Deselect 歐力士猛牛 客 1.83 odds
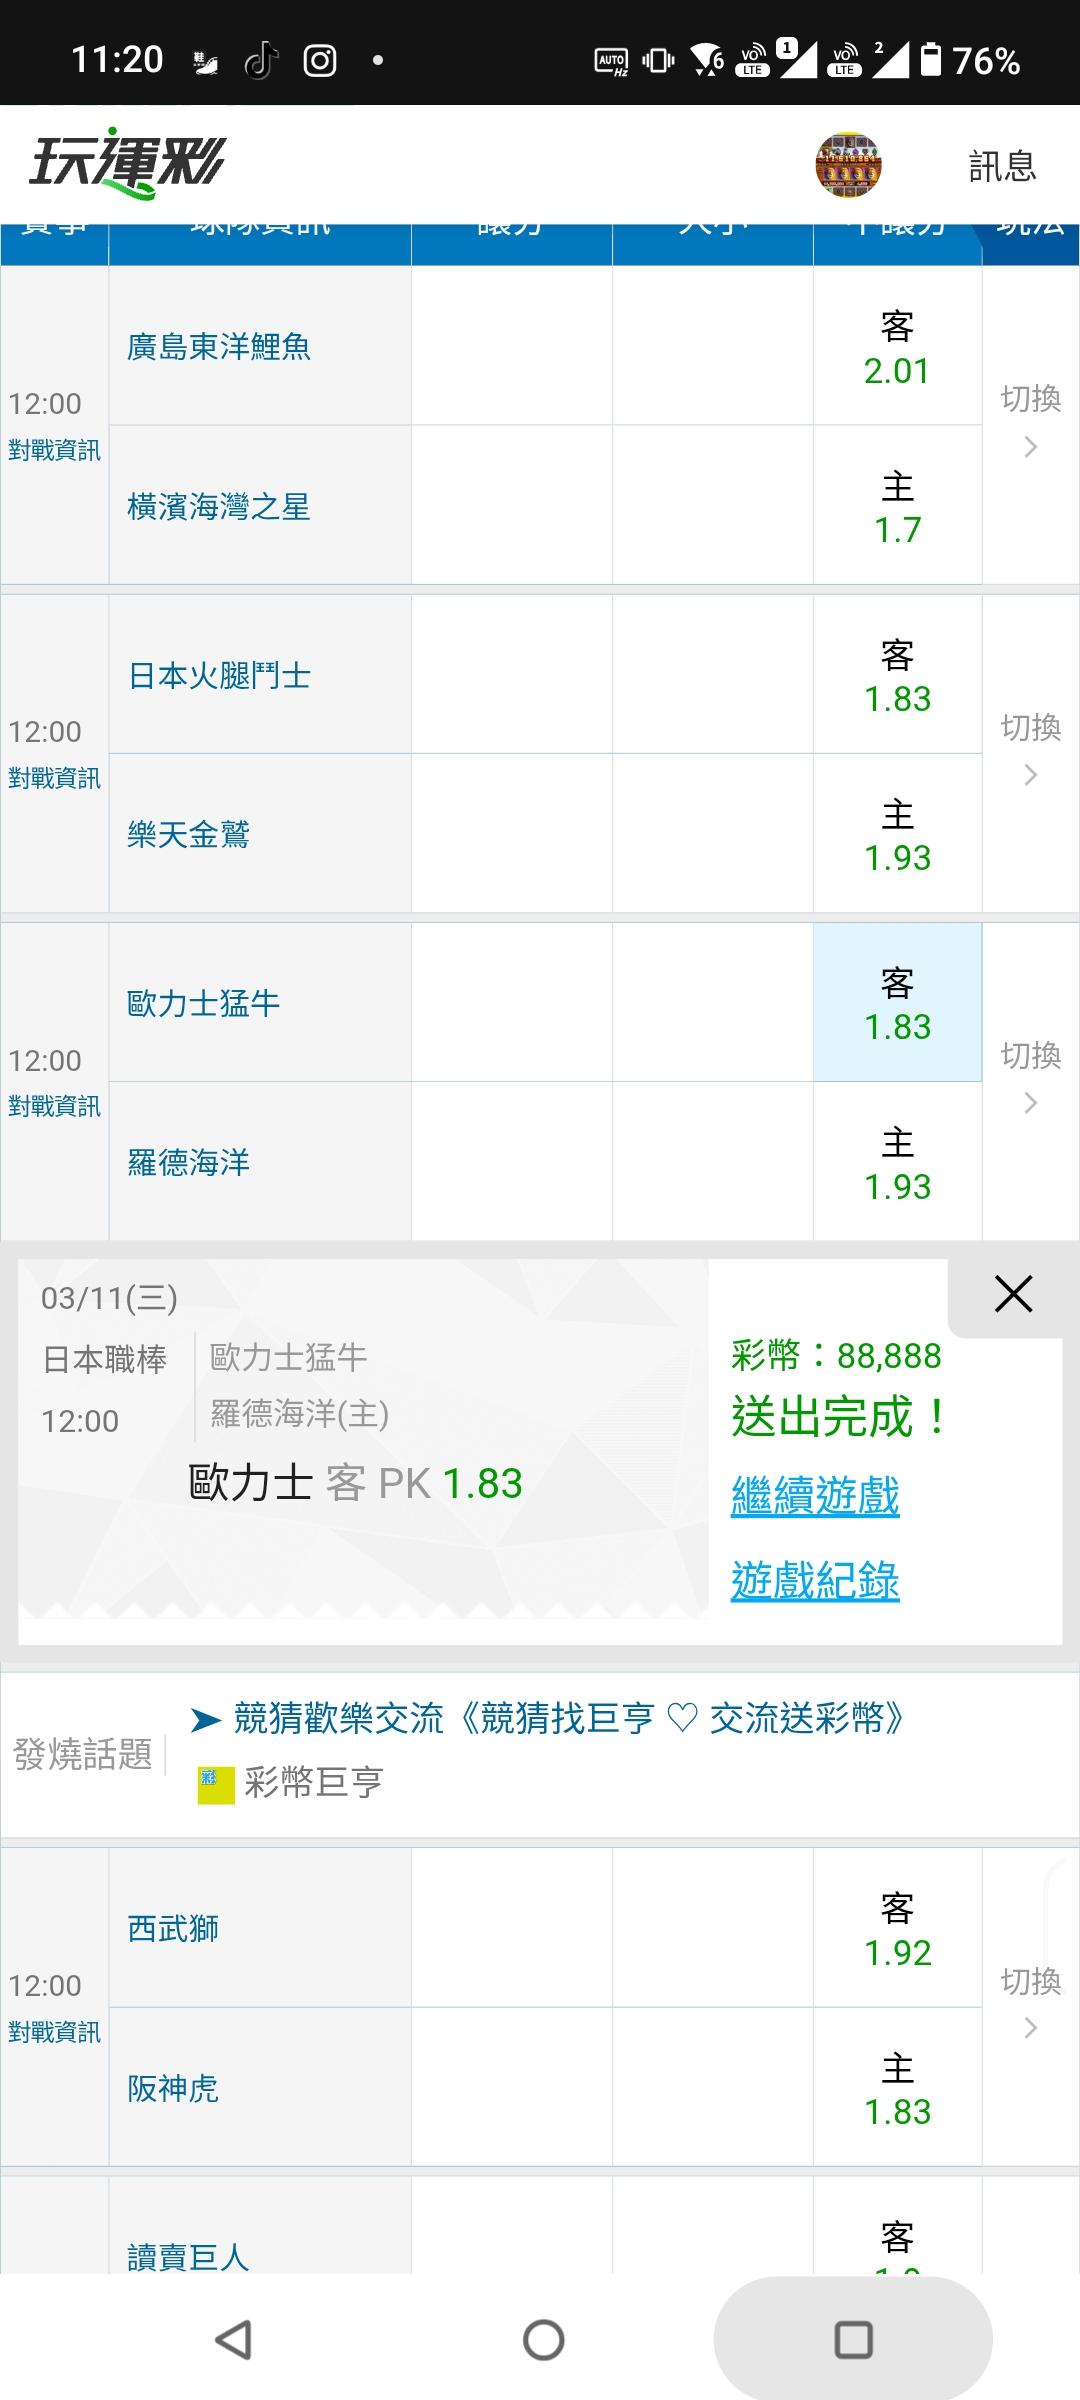This screenshot has height=2400, width=1080. (x=897, y=1003)
